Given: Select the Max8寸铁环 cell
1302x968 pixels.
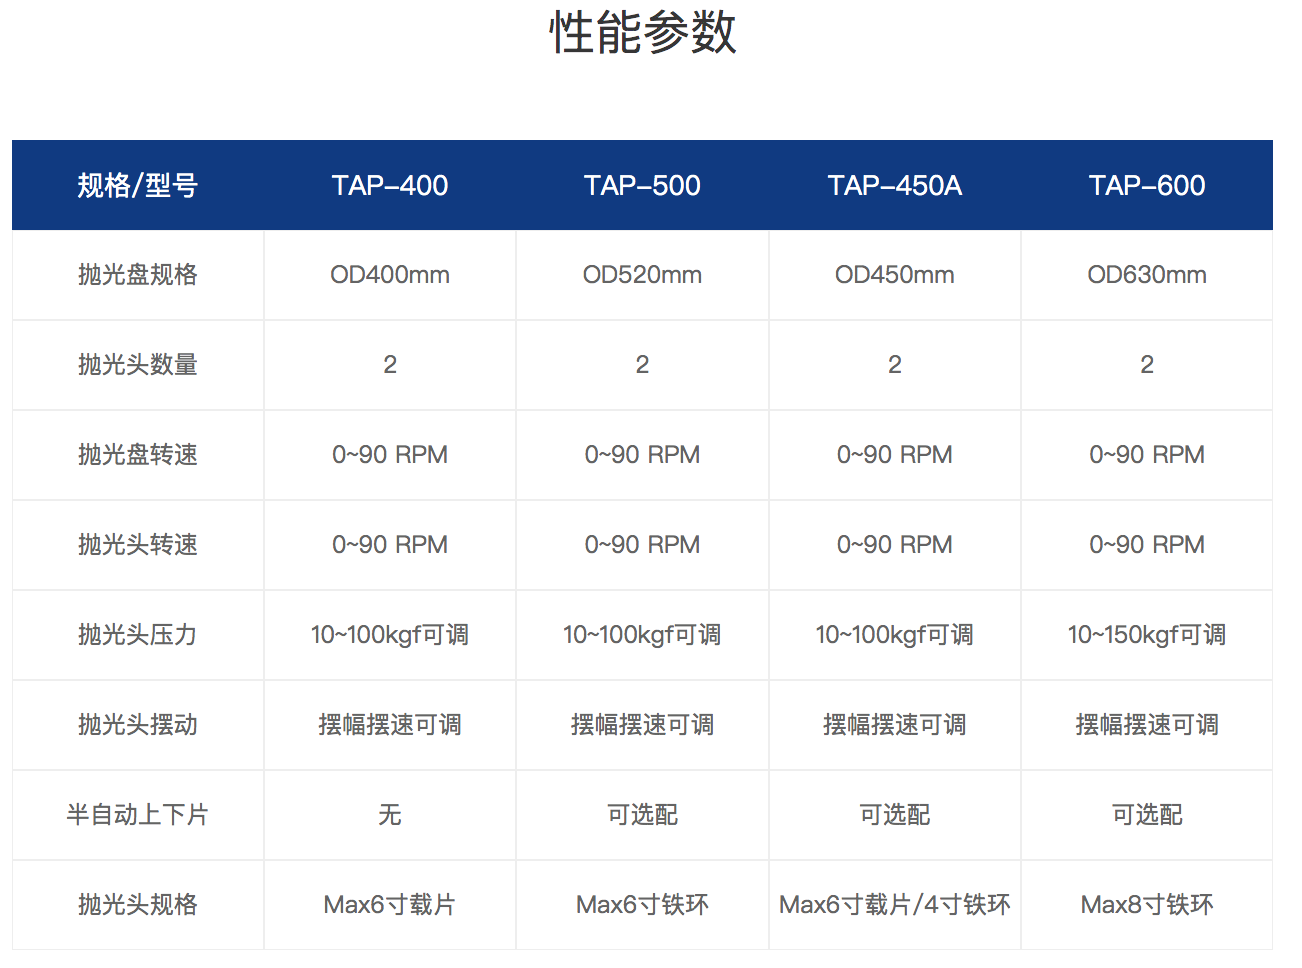Looking at the screenshot, I should (1147, 905).
